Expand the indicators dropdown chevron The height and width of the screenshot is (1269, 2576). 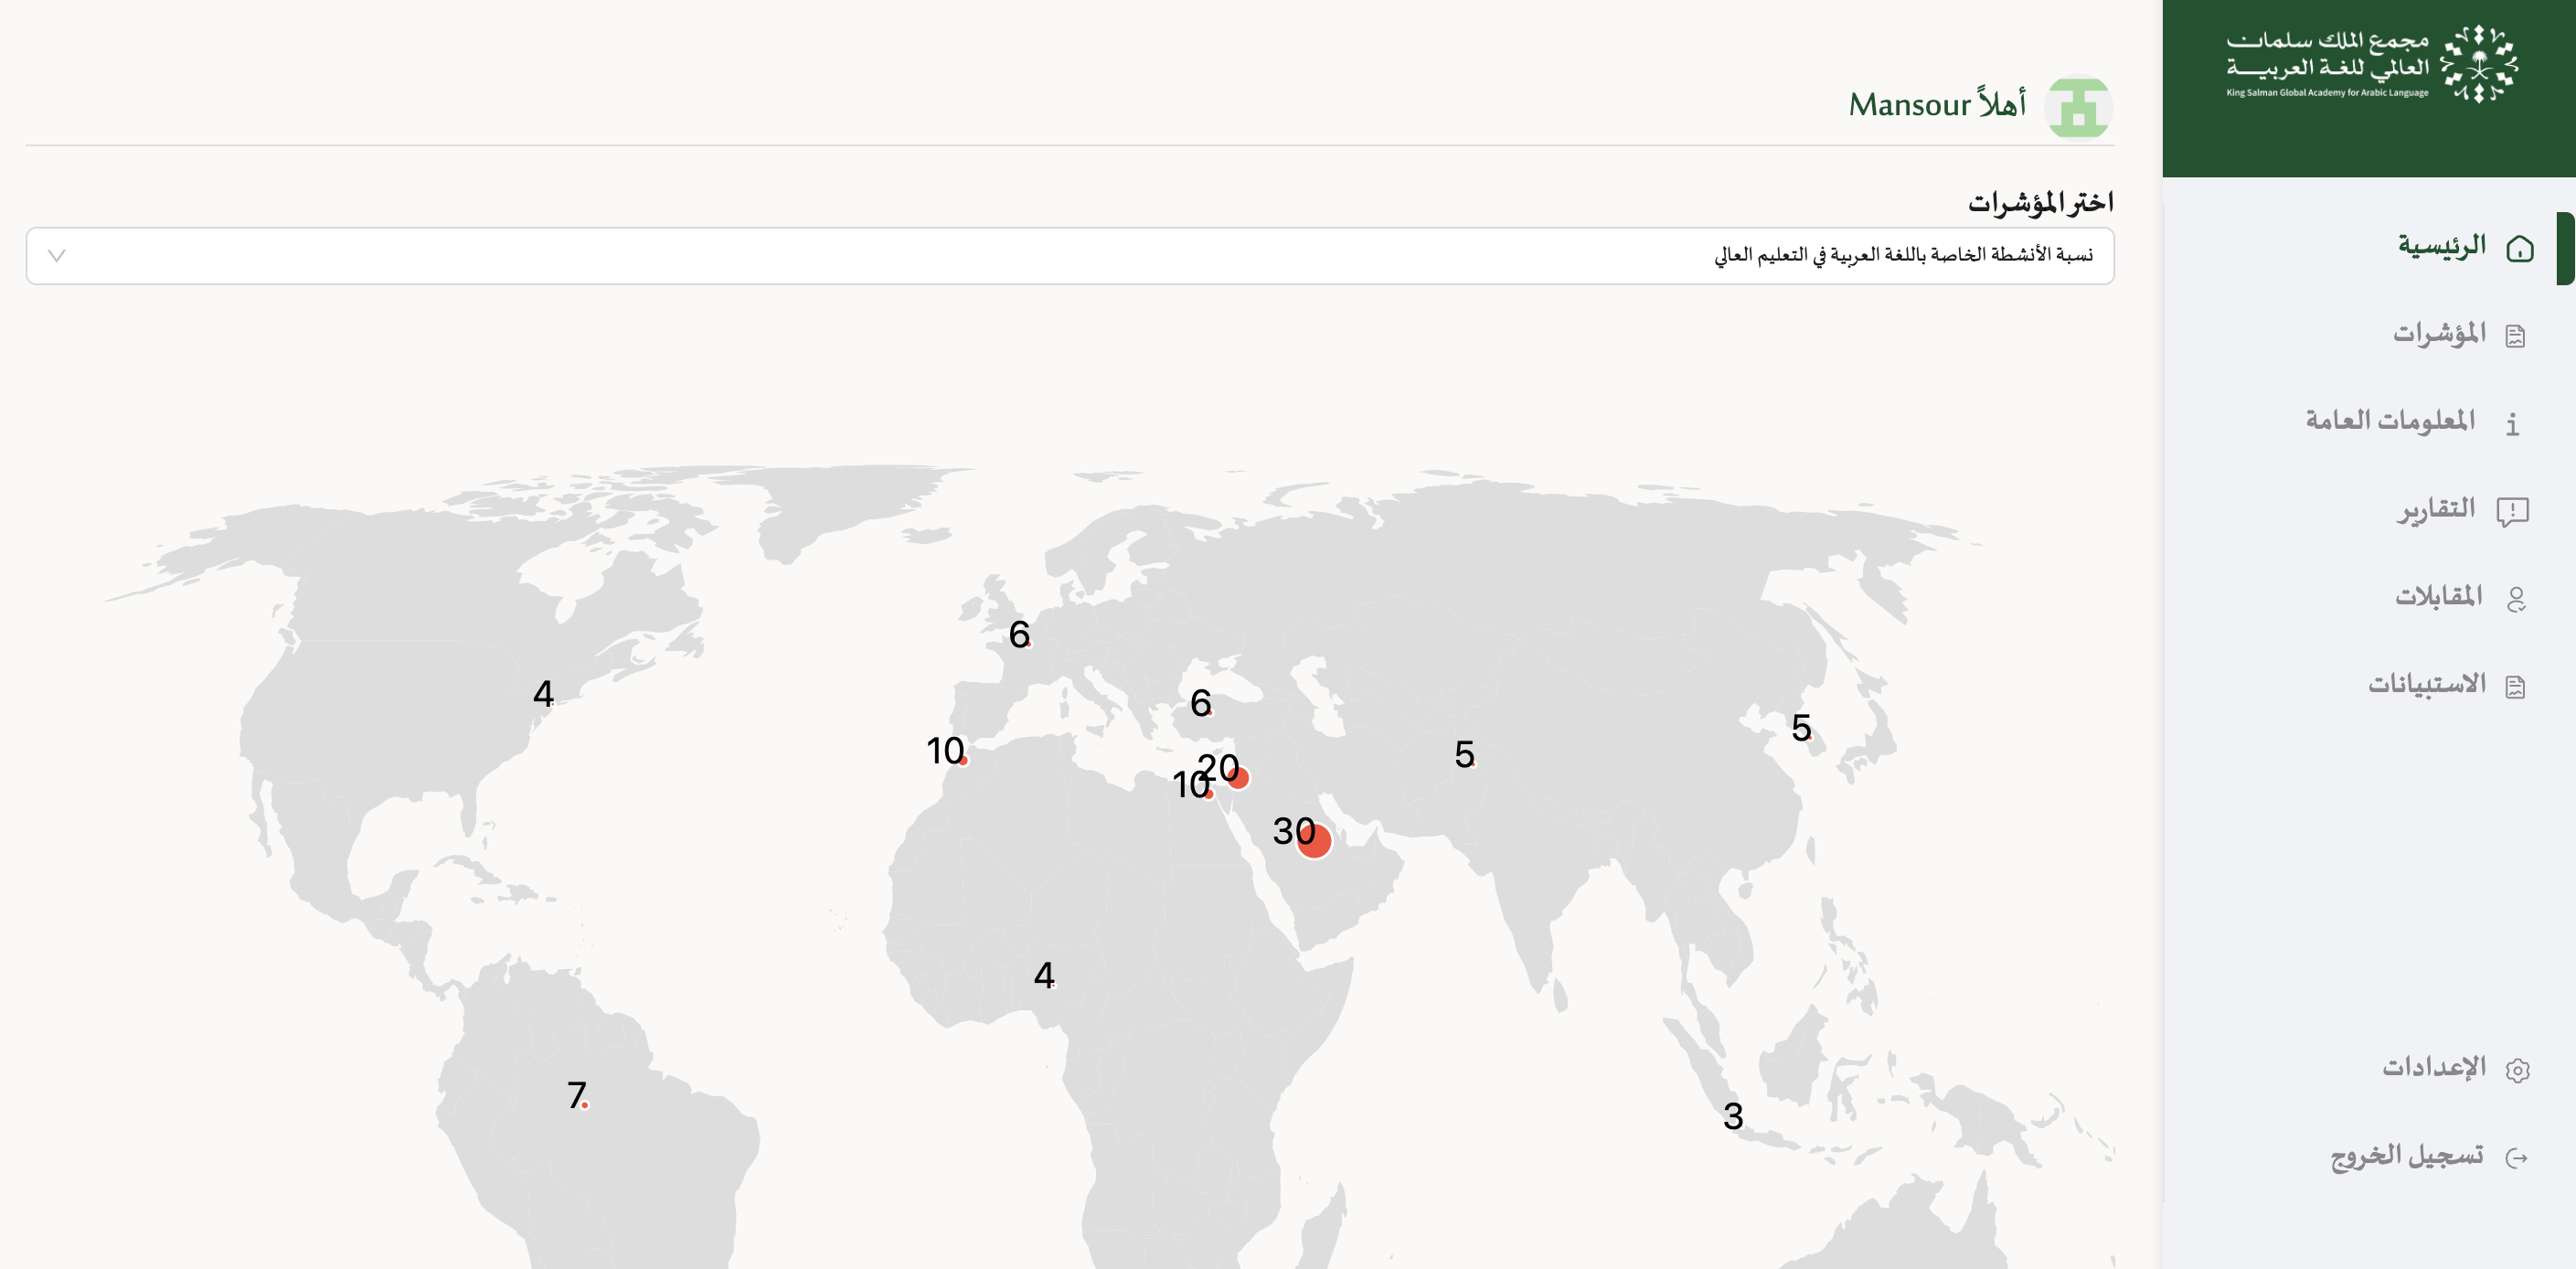click(57, 256)
